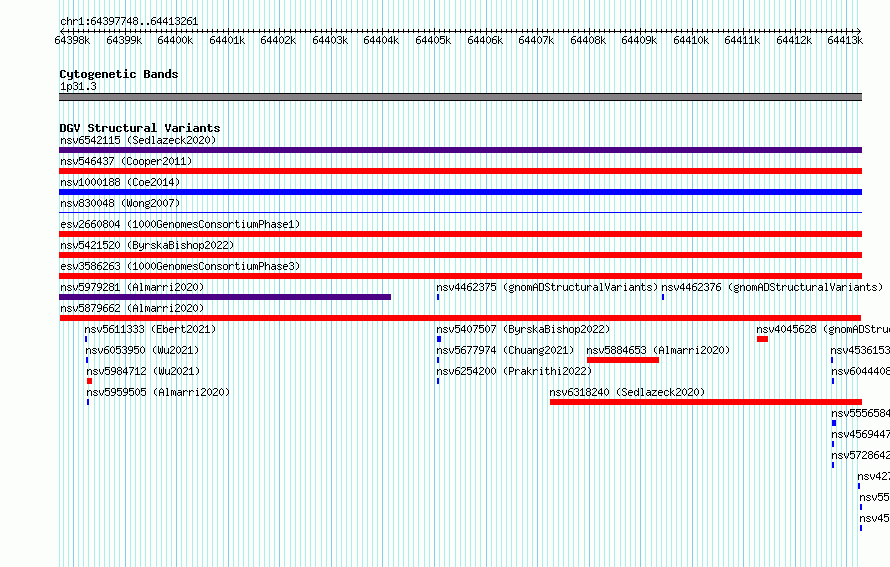Click the red bar under esv2660804
Image resolution: width=890 pixels, height=567 pixels.
pos(460,234)
